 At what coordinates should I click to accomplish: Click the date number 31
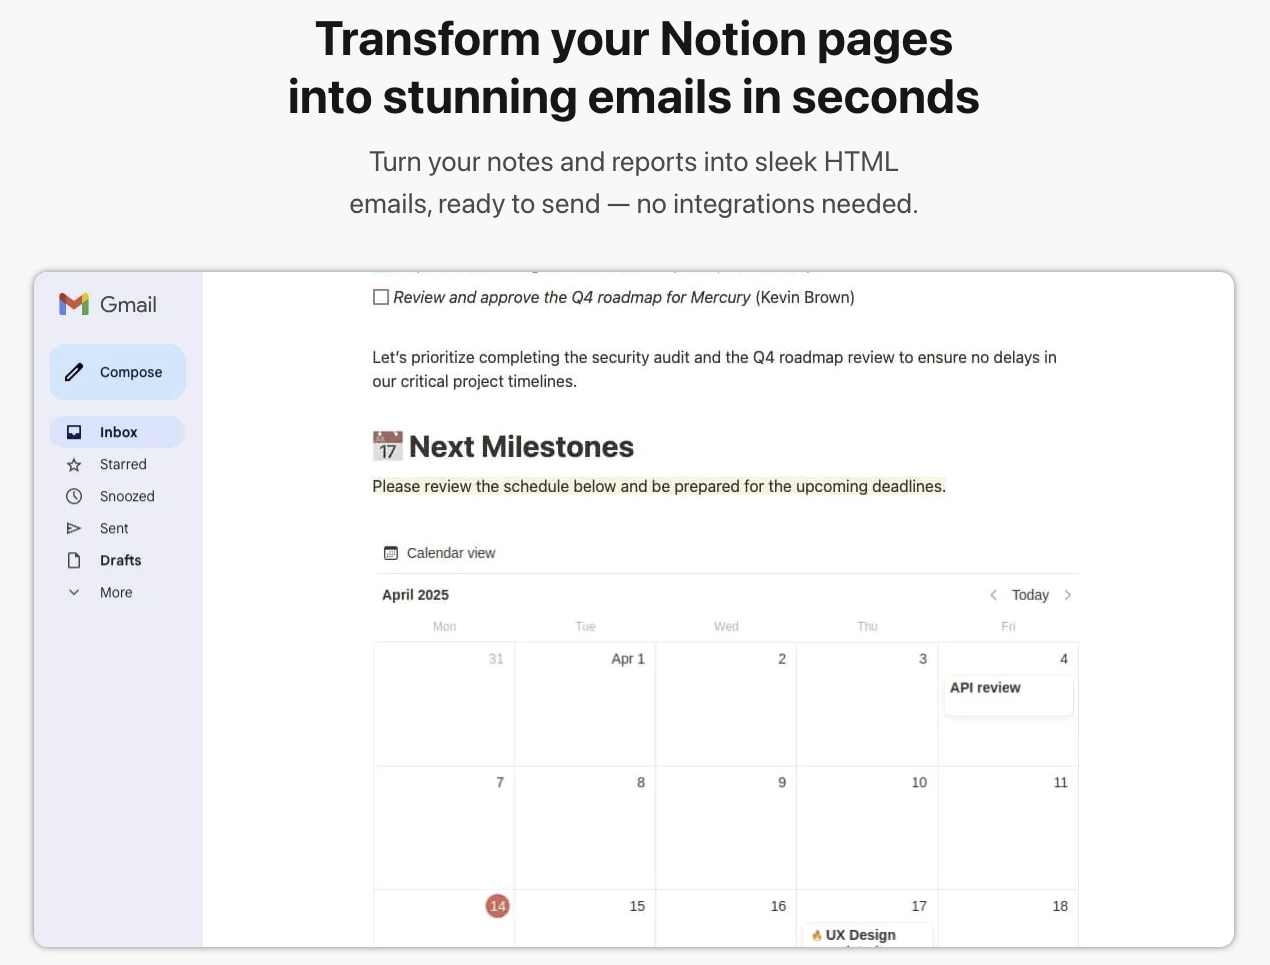(496, 659)
